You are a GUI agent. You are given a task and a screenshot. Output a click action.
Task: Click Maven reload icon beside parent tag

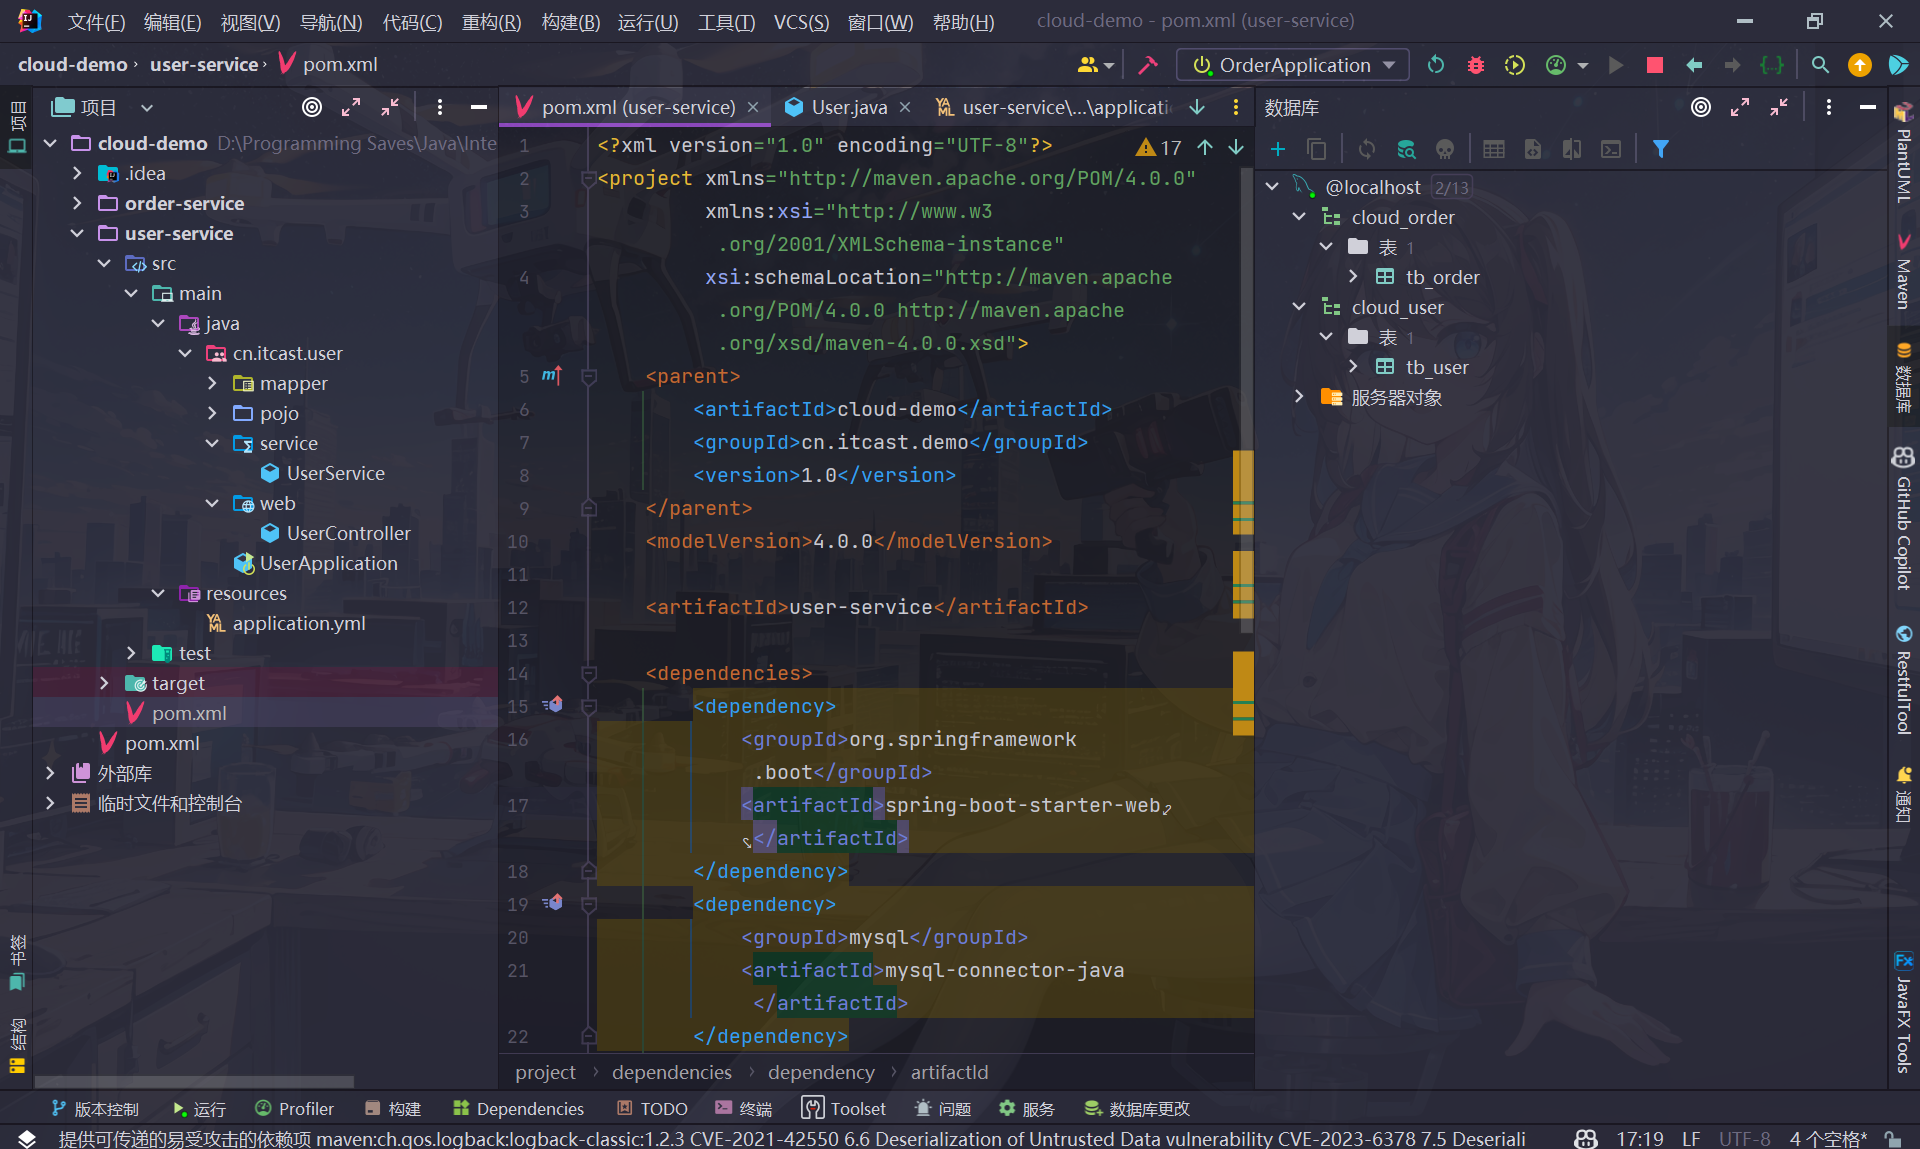click(552, 376)
